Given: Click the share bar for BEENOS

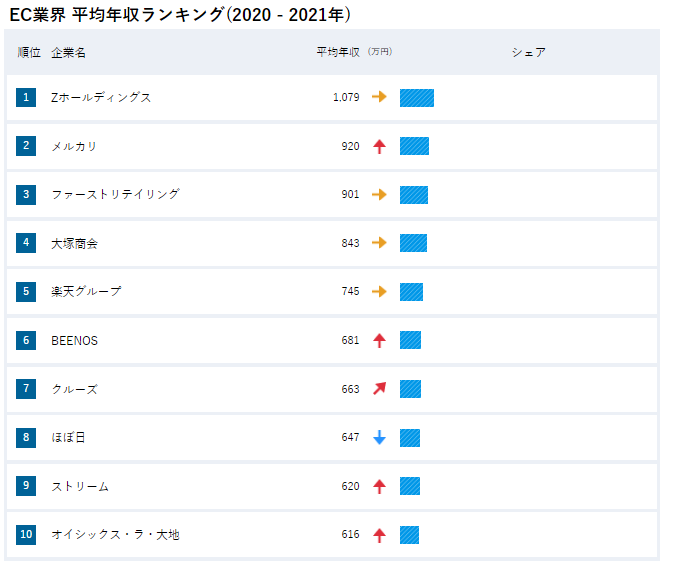Looking at the screenshot, I should 410,340.
